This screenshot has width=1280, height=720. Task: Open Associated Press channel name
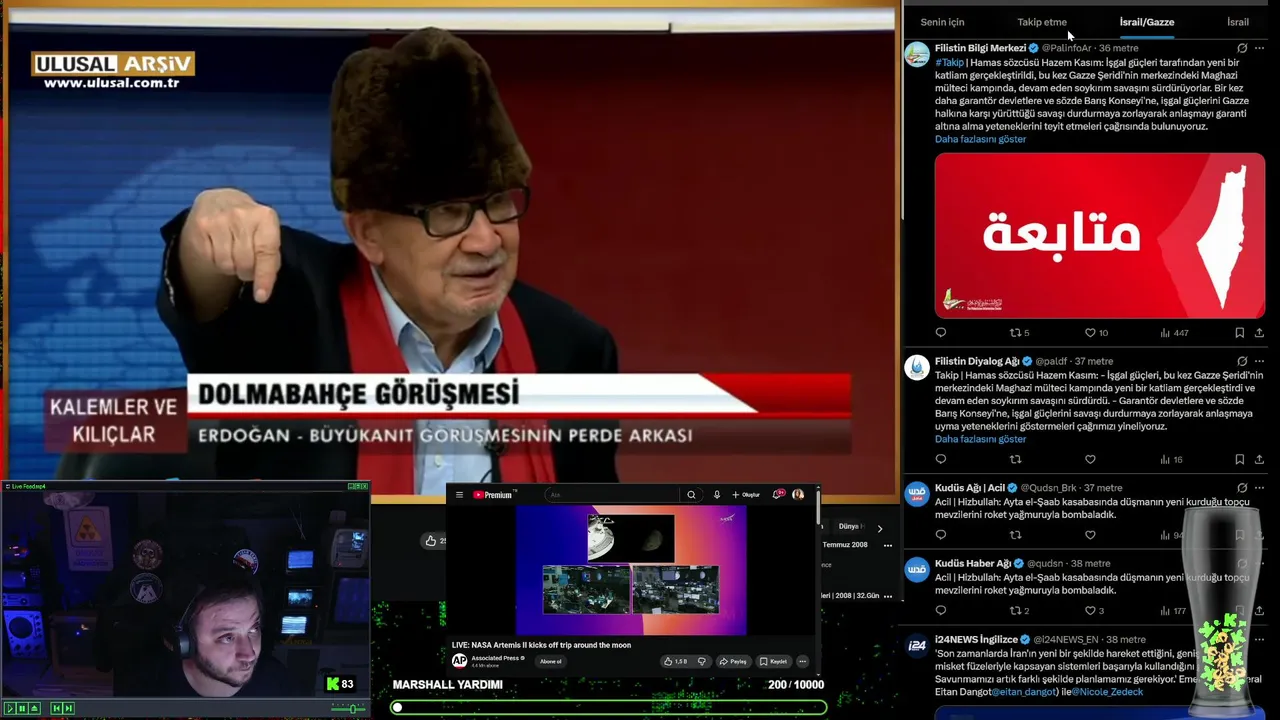496,658
